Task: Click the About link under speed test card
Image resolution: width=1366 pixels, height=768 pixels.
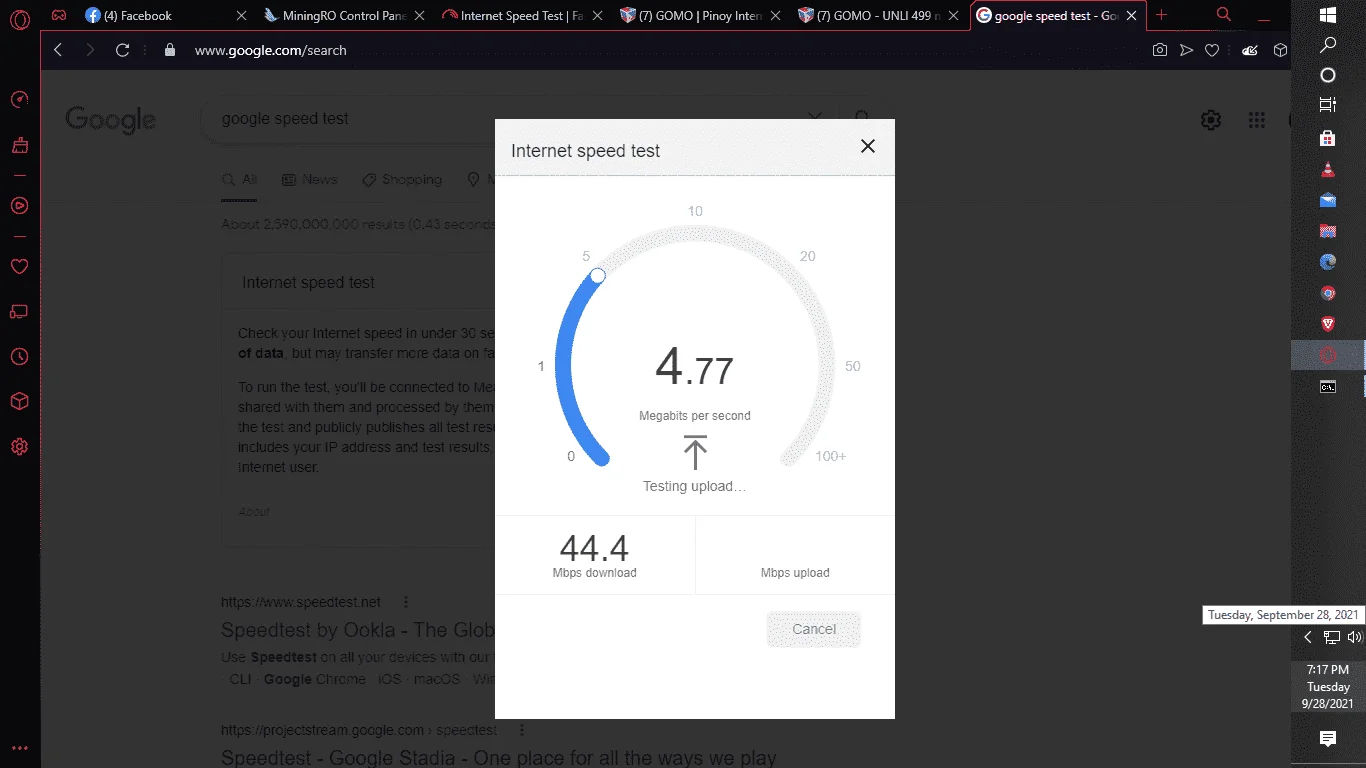Action: click(254, 512)
